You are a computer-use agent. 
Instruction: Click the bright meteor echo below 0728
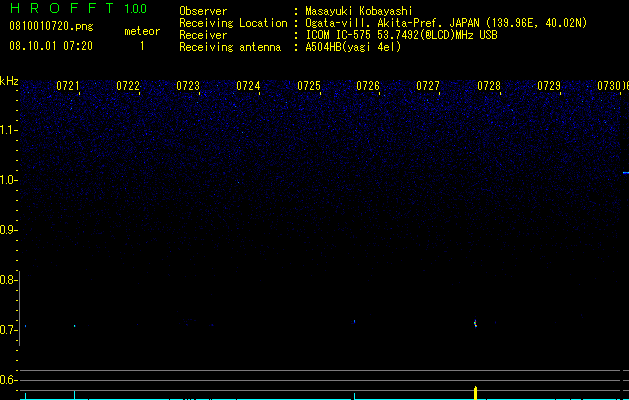pyautogui.click(x=475, y=323)
